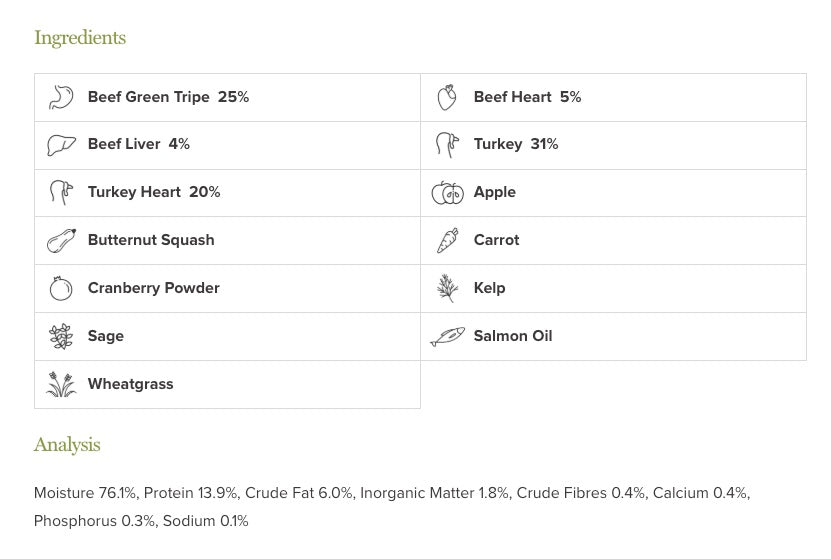Viewport: 831px width, 559px height.
Task: Click the Phosphorus 0.3%, Sodium 0.1% line
Action: tap(141, 521)
